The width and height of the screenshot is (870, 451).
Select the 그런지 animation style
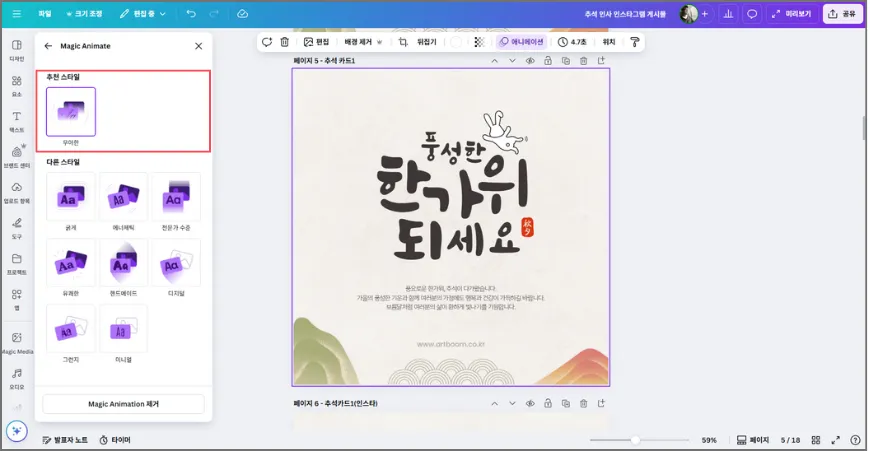click(x=70, y=329)
